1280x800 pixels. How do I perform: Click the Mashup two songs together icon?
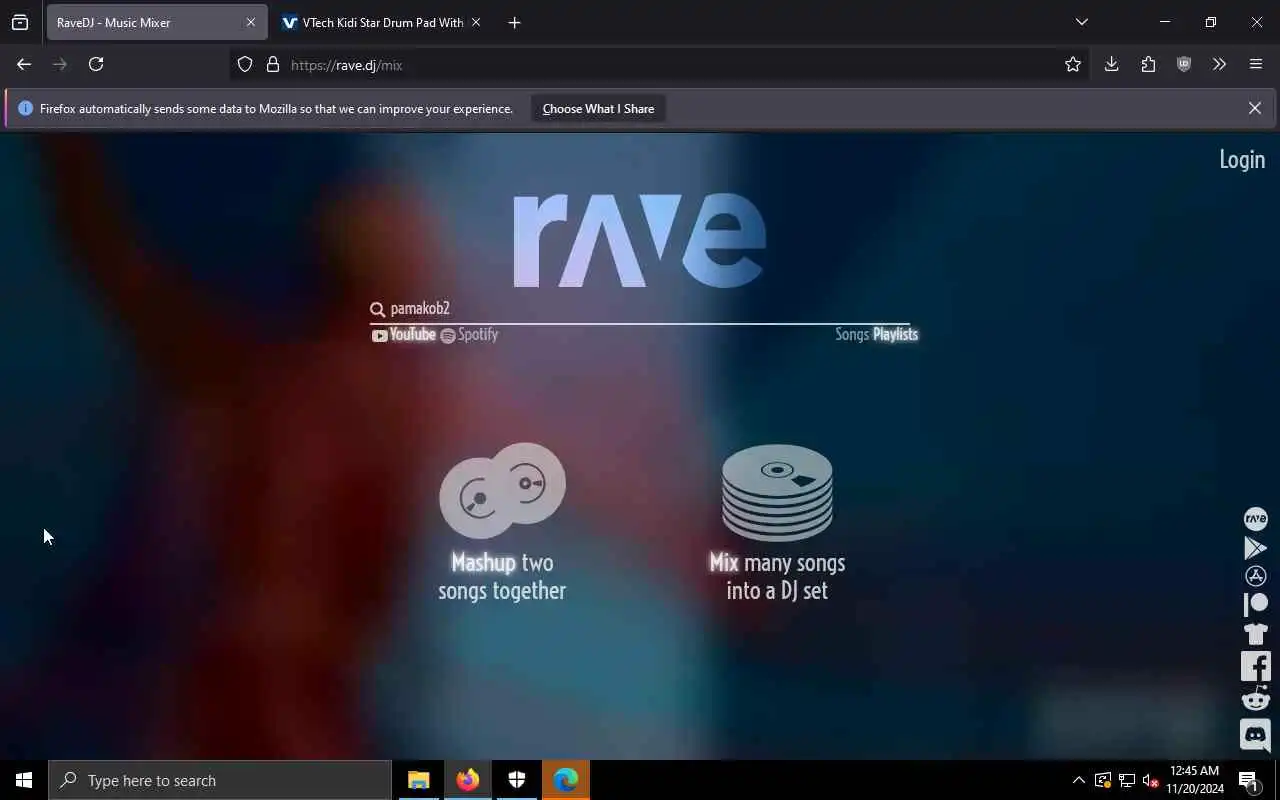(502, 490)
